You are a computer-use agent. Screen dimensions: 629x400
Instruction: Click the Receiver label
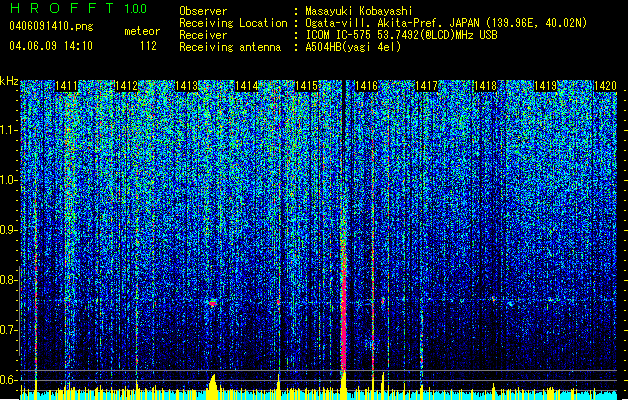tap(203, 35)
